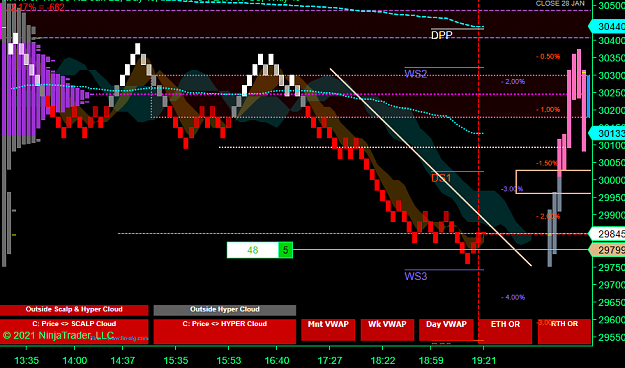Click the 30050 price axis label
Screen dimensions: 625x368
pyautogui.click(x=611, y=162)
